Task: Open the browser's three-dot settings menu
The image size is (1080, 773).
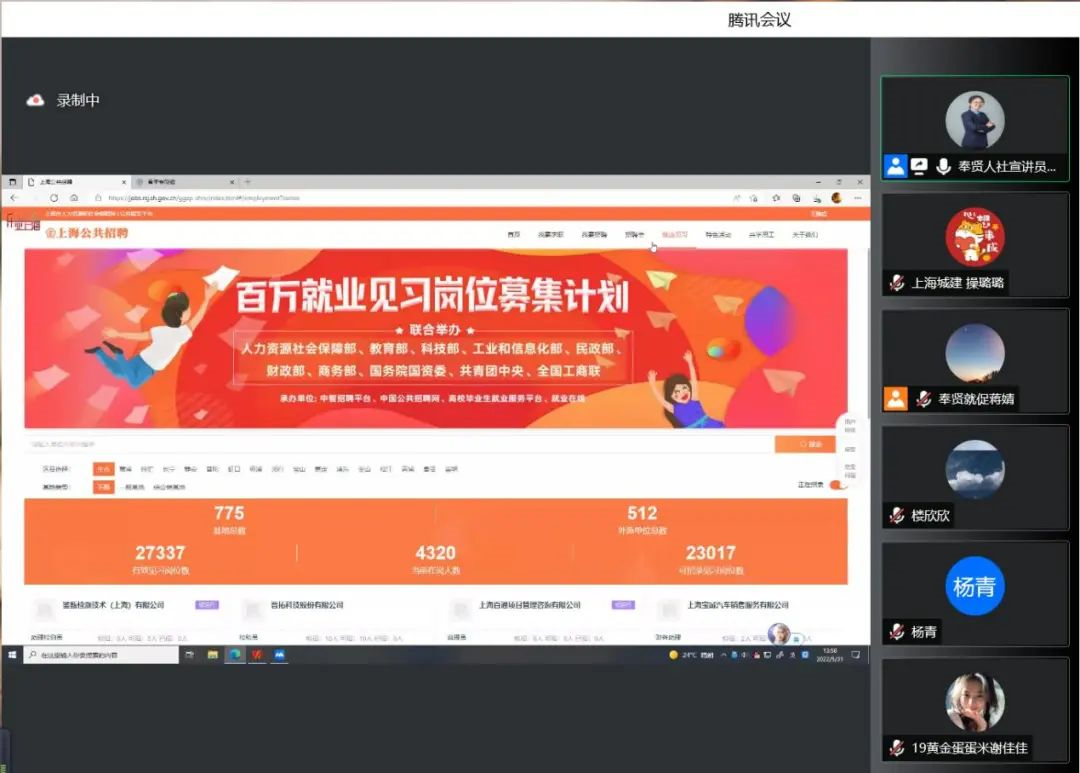Action: [x=858, y=198]
